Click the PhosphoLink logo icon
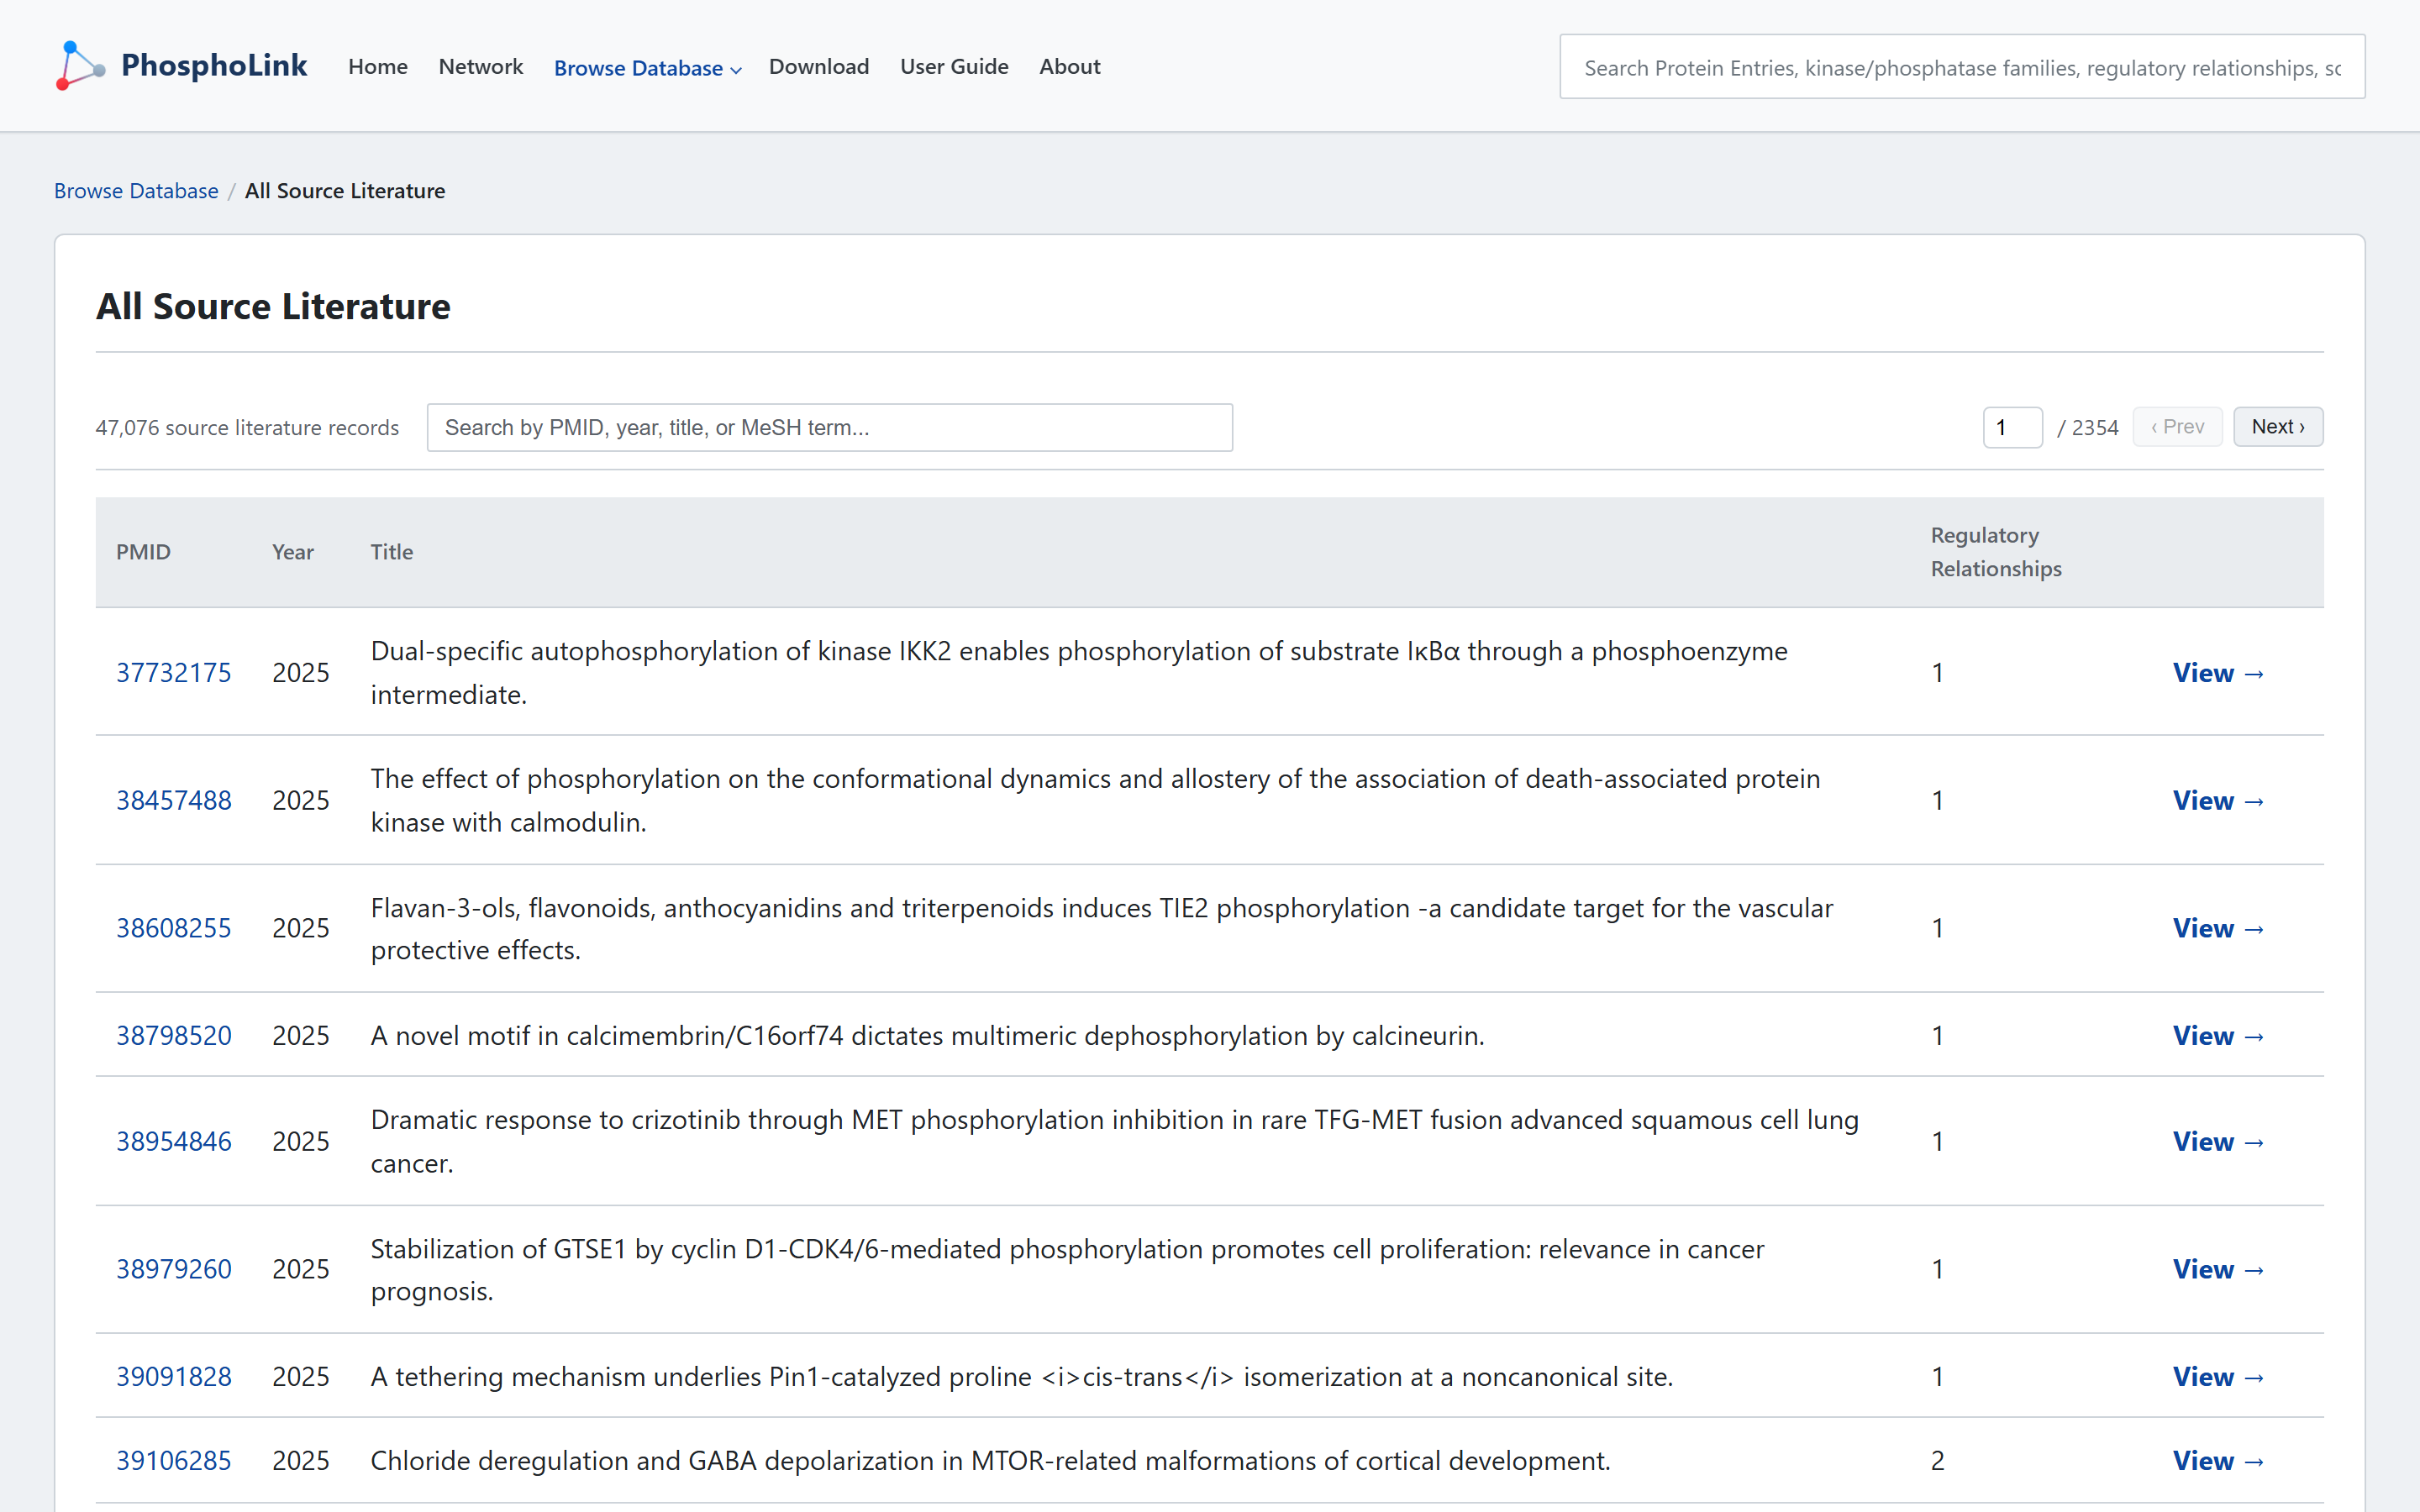This screenshot has height=1512, width=2420. (x=80, y=66)
